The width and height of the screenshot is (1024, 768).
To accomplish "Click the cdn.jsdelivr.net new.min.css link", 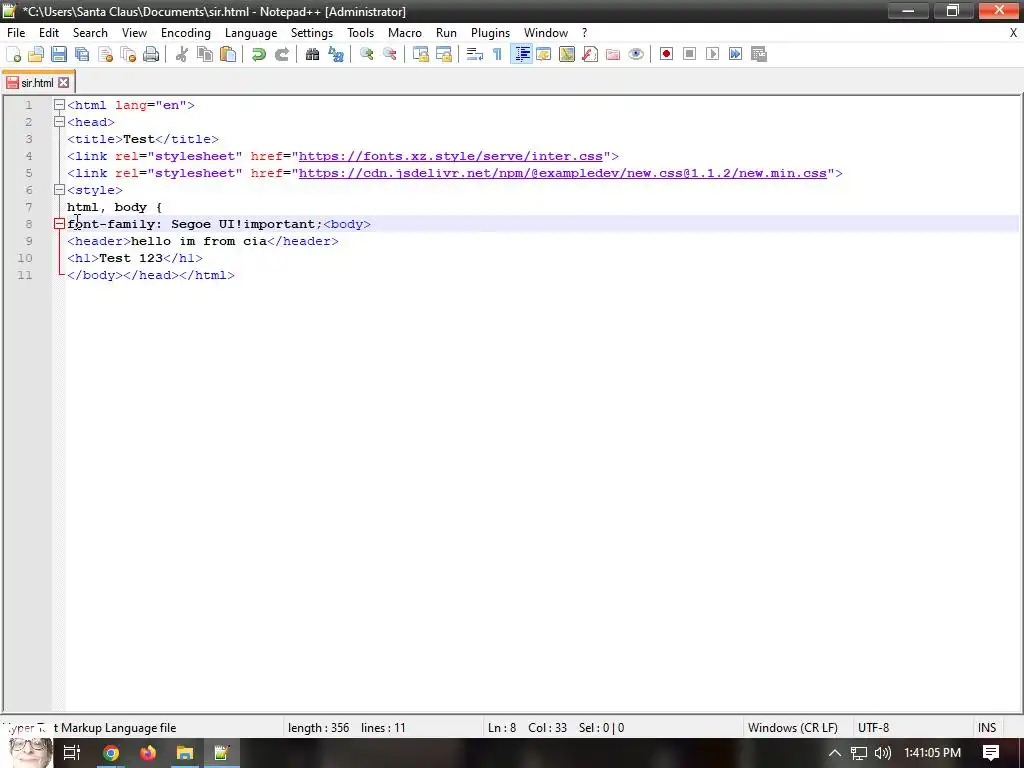I will [x=563, y=173].
